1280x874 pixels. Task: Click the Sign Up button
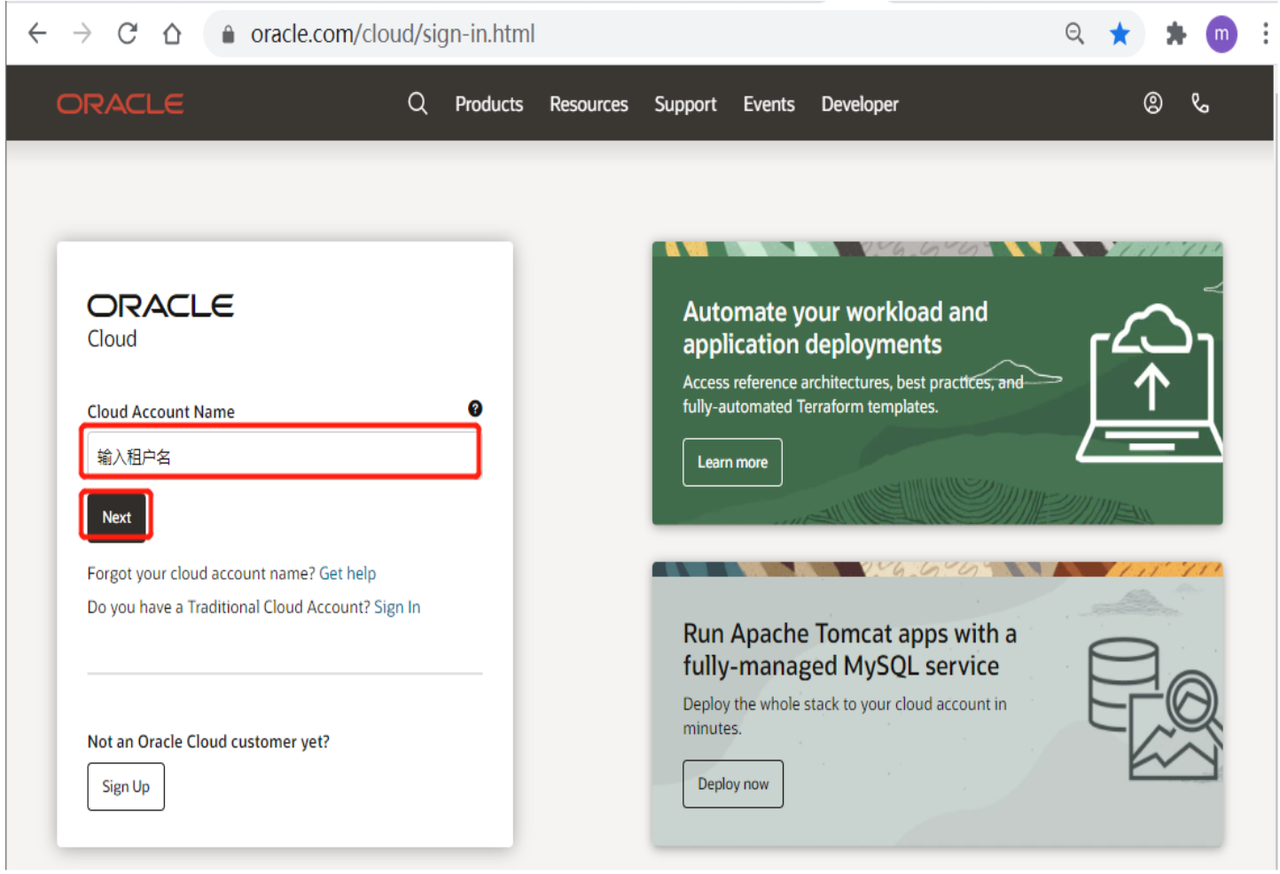(126, 786)
